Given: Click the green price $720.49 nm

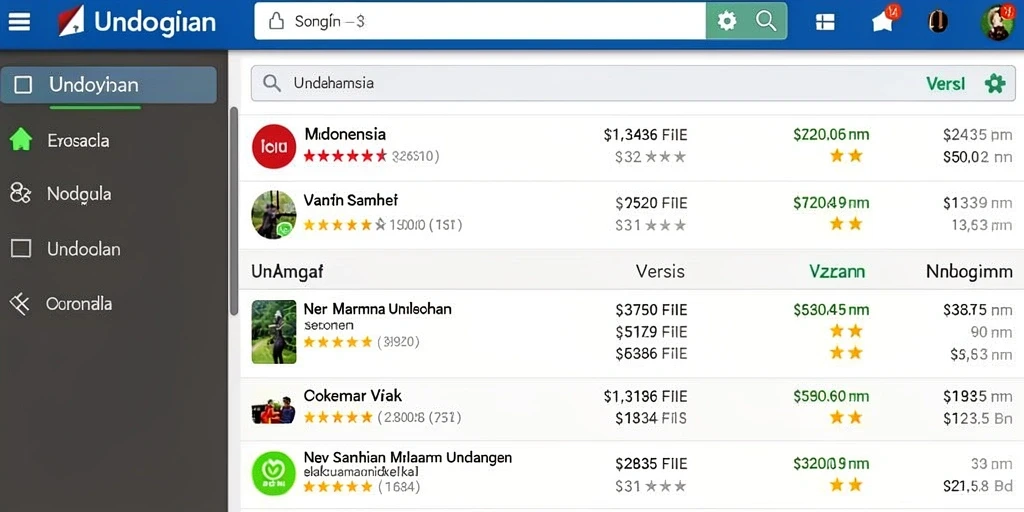Looking at the screenshot, I should click(831, 203).
